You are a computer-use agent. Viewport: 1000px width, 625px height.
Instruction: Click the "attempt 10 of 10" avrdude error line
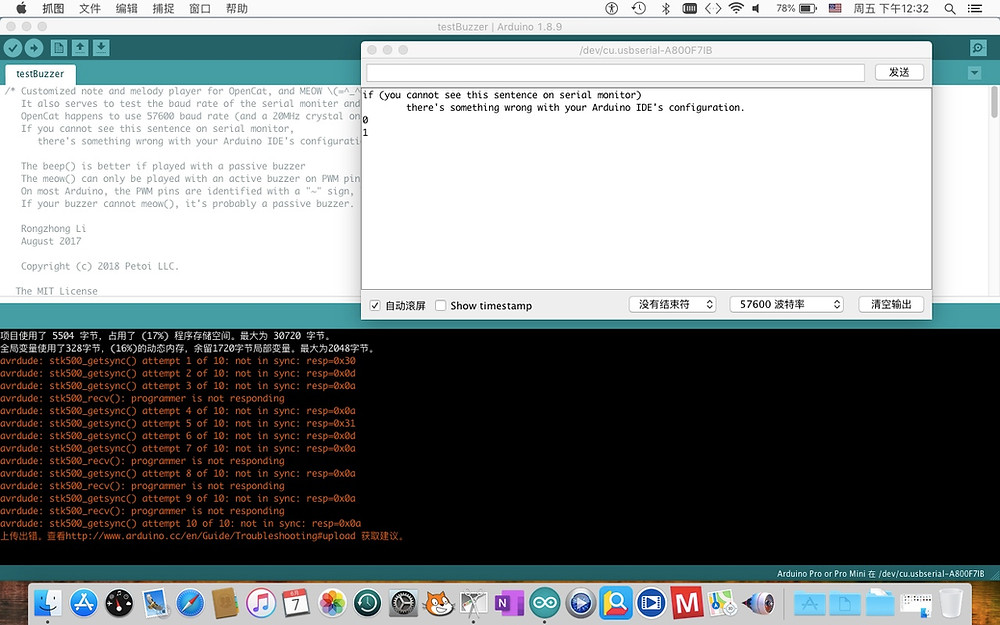coord(180,524)
